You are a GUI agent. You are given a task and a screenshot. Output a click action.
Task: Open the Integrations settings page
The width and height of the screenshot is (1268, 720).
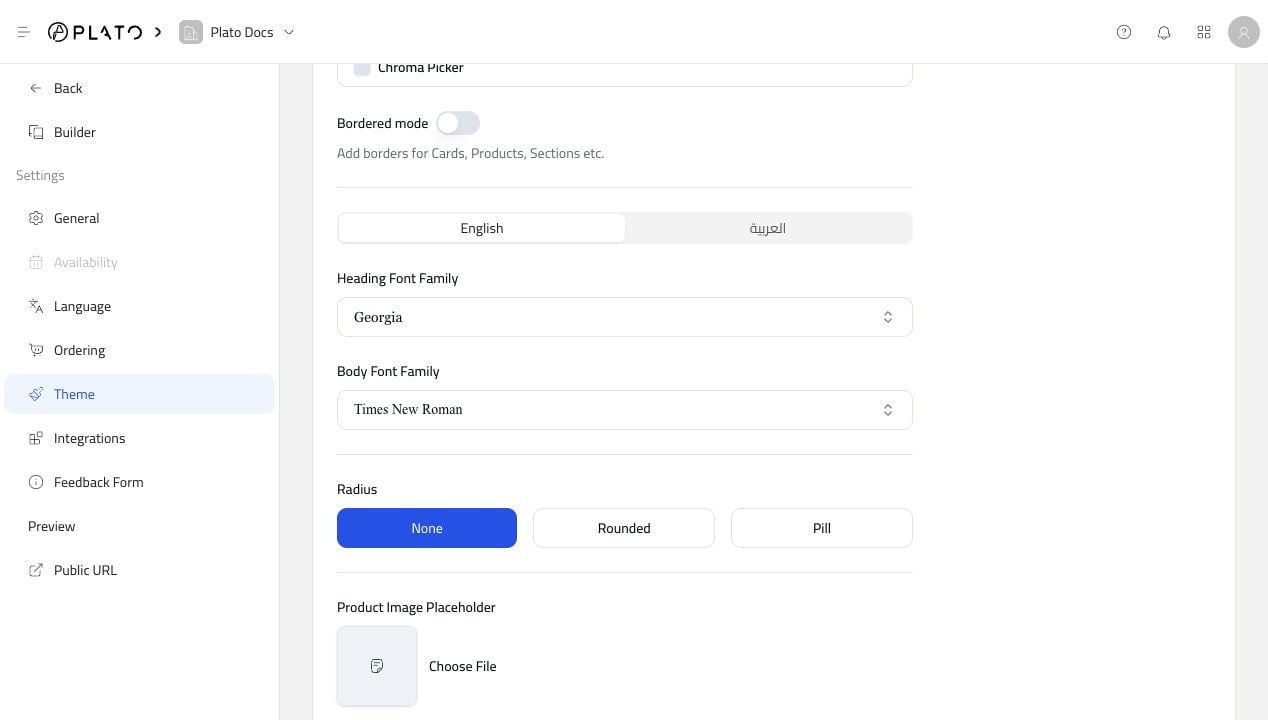(139, 438)
